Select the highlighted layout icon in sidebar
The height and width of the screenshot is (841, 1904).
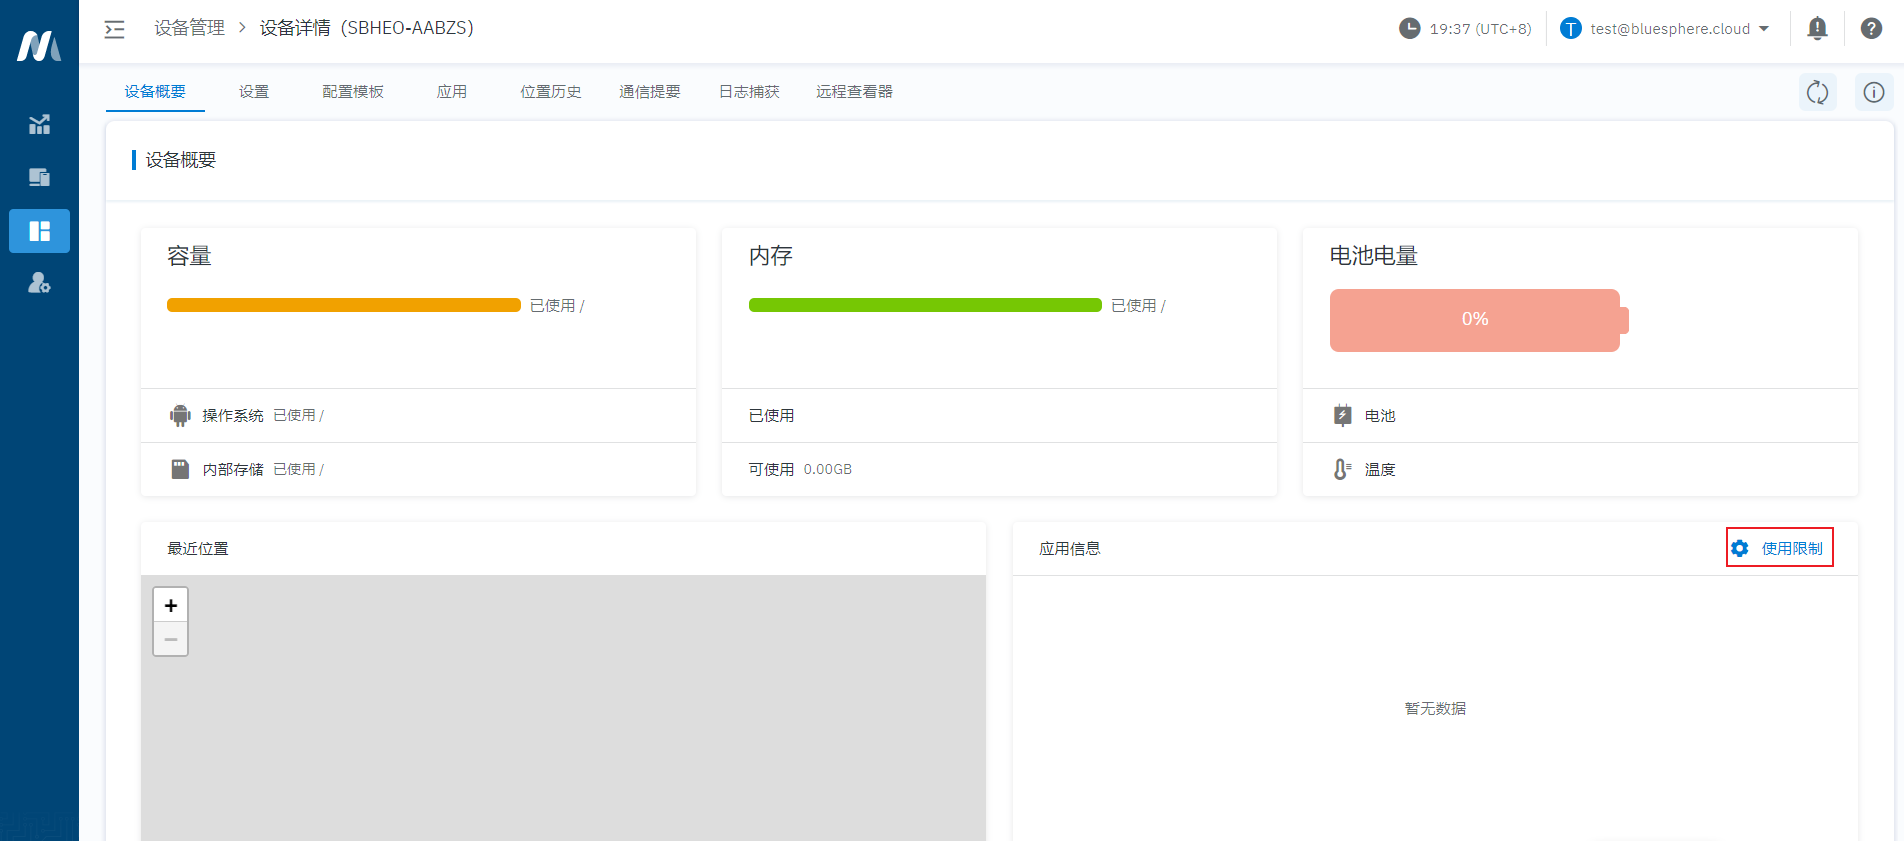pos(39,231)
